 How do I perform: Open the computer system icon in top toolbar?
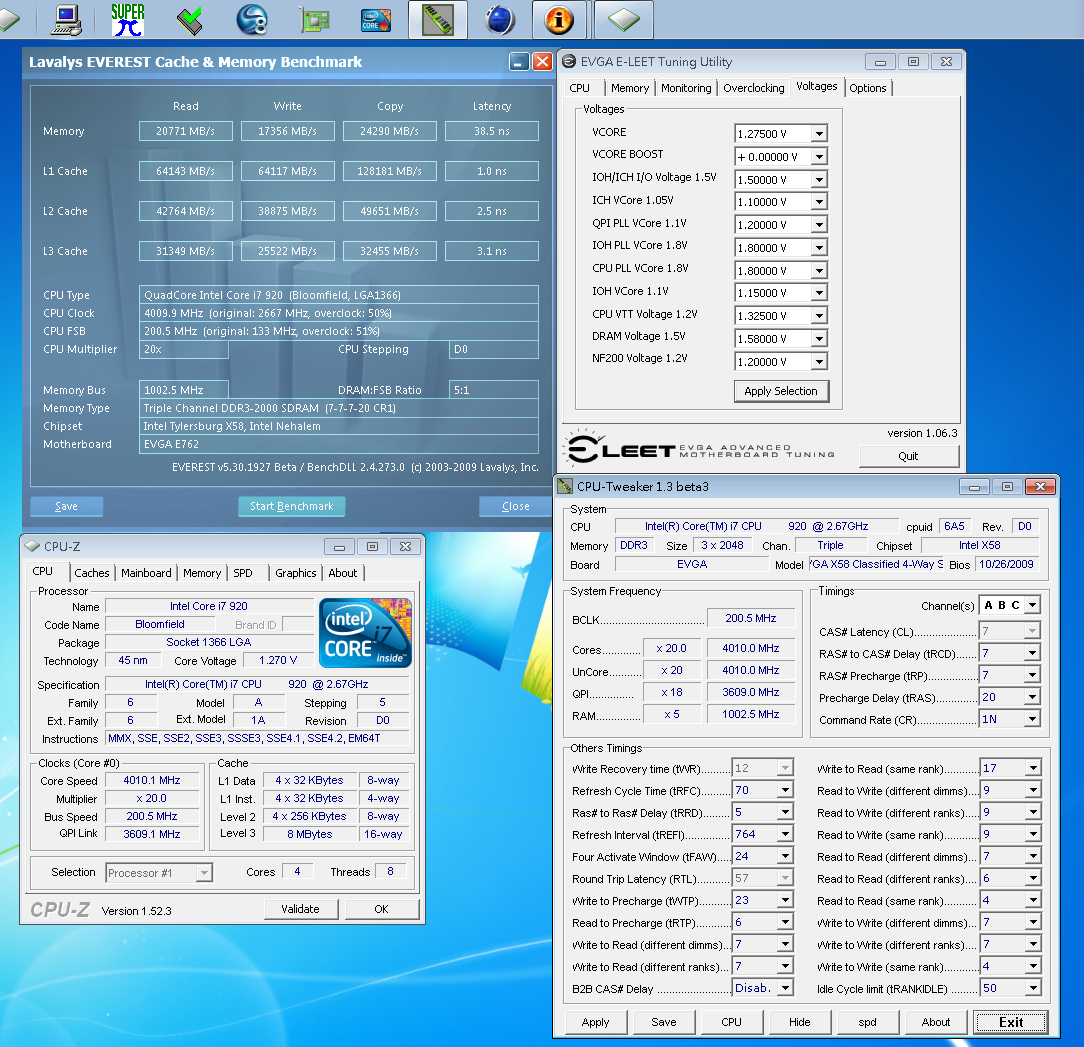click(x=66, y=19)
